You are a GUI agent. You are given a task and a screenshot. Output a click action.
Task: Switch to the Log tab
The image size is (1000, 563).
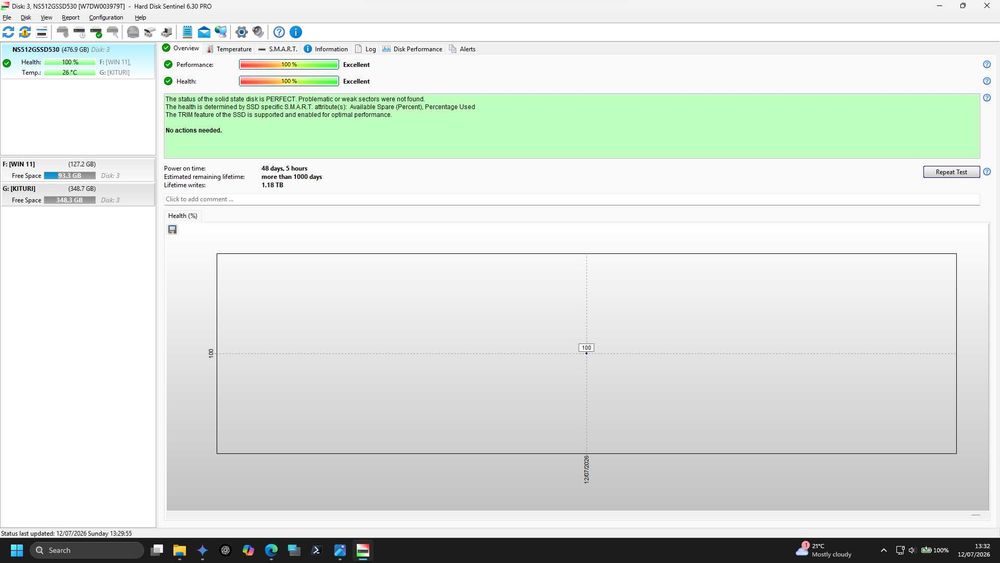pyautogui.click(x=365, y=48)
